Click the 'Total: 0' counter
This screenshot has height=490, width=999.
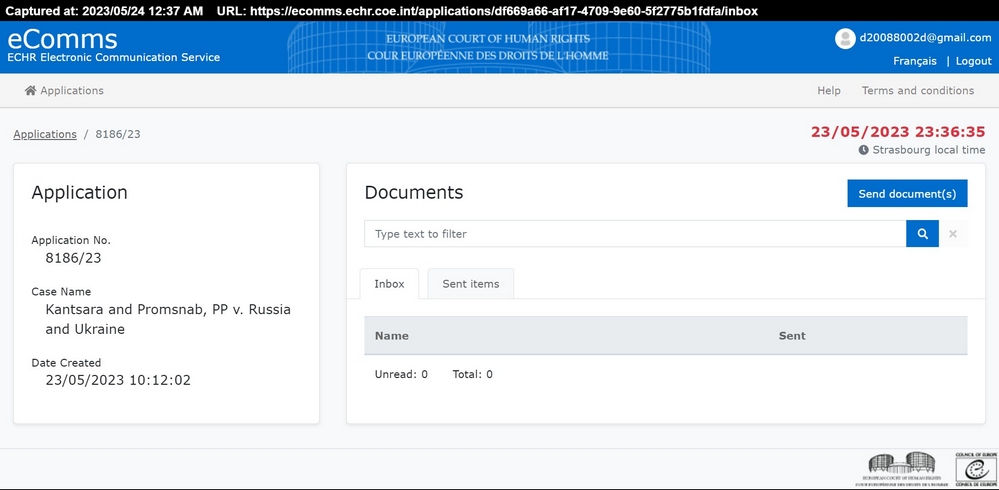point(472,374)
